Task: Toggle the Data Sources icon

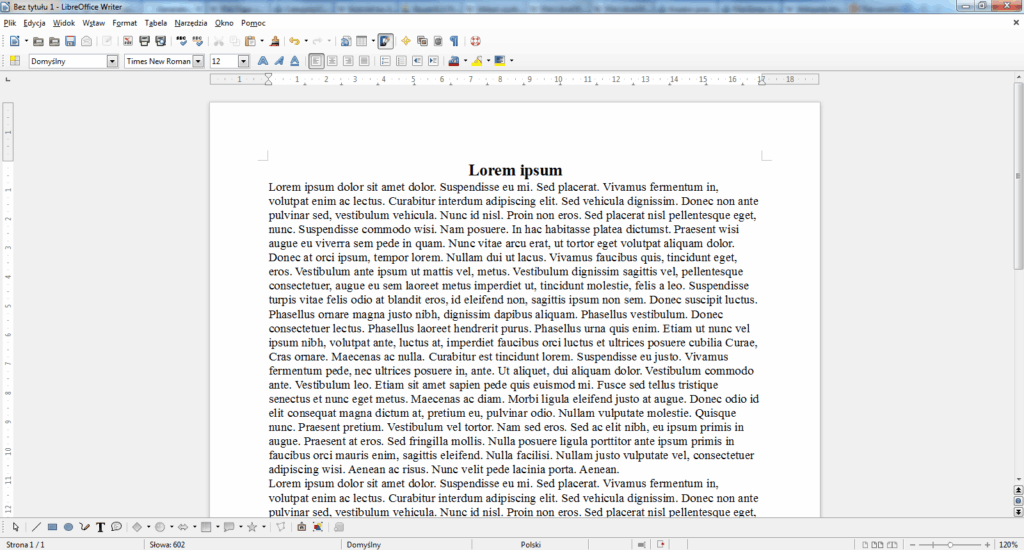Action: 438,41
